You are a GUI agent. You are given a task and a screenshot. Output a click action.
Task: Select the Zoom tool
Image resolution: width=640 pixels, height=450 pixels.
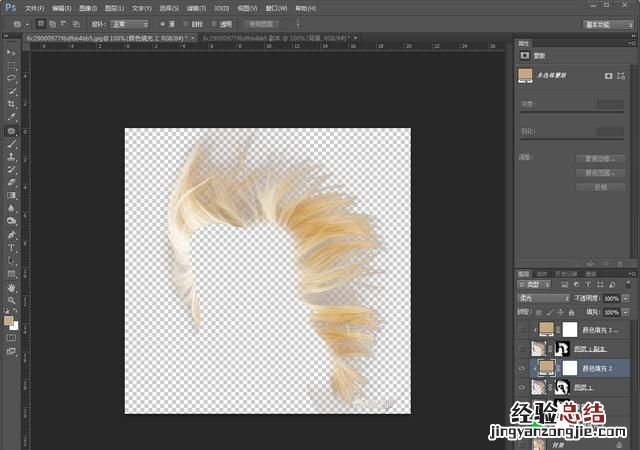pos(11,299)
